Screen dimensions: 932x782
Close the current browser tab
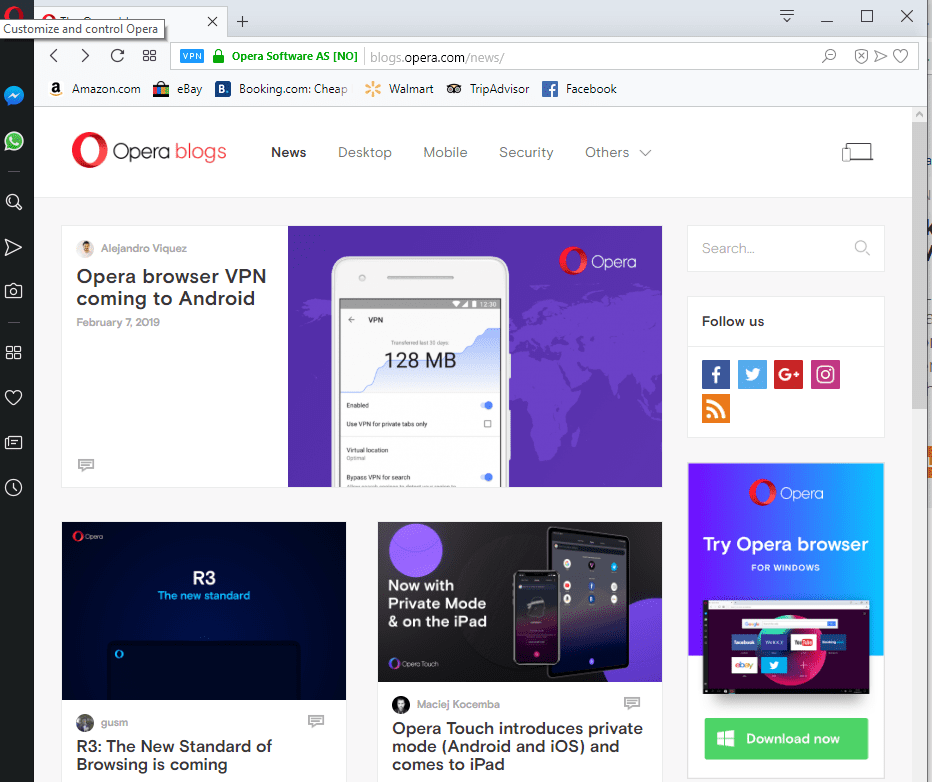(212, 22)
